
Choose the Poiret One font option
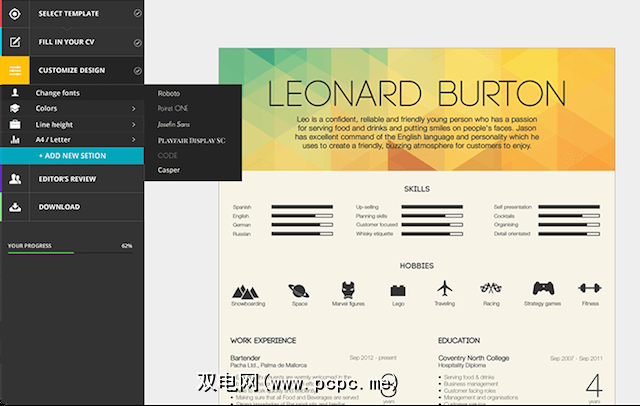click(x=173, y=108)
